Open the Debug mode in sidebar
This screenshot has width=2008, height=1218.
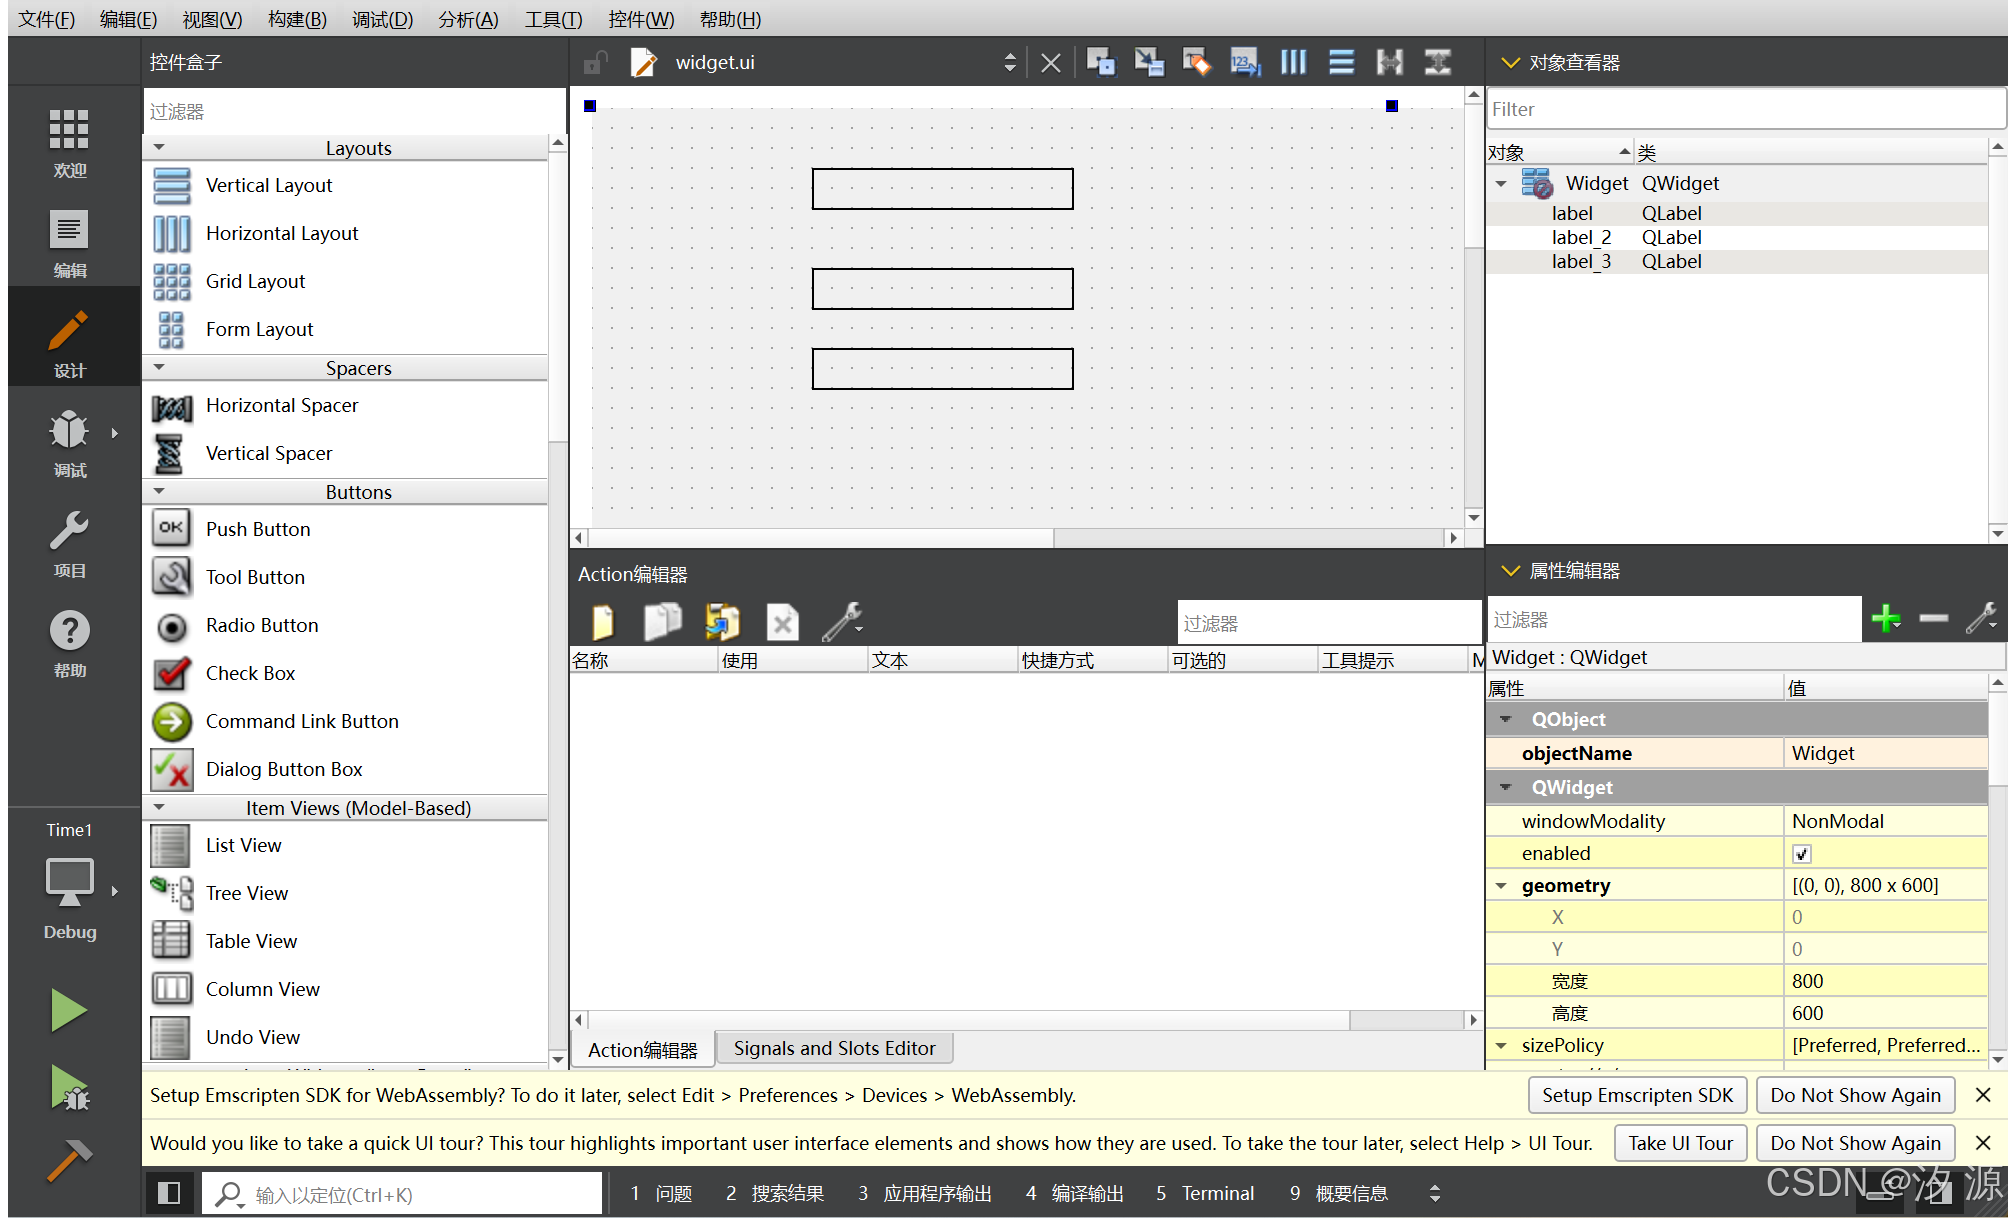pos(69,440)
